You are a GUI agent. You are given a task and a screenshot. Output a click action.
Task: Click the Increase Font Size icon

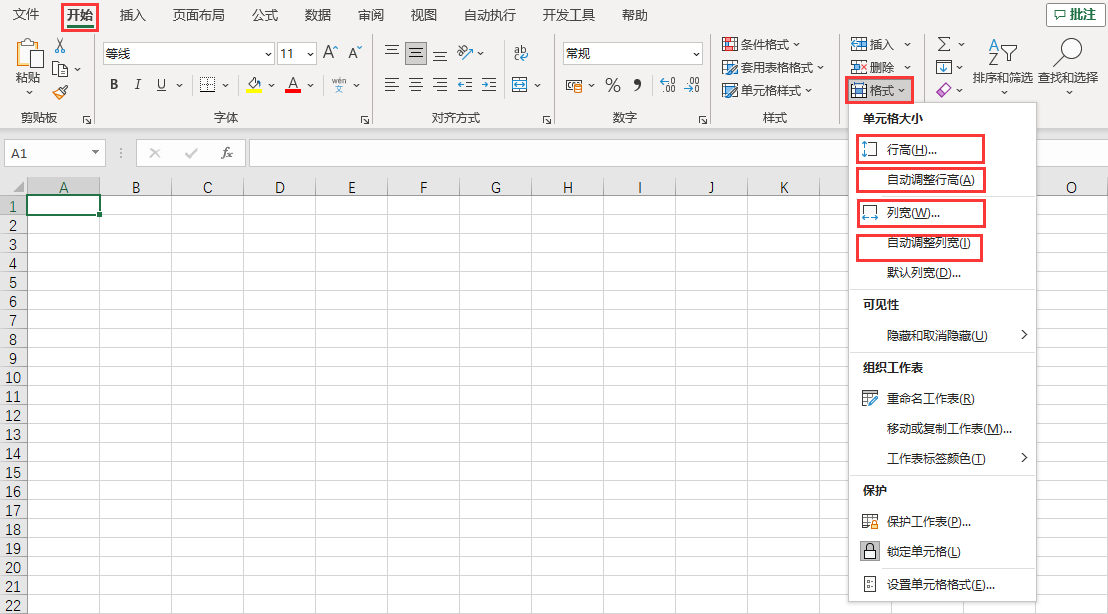point(330,53)
